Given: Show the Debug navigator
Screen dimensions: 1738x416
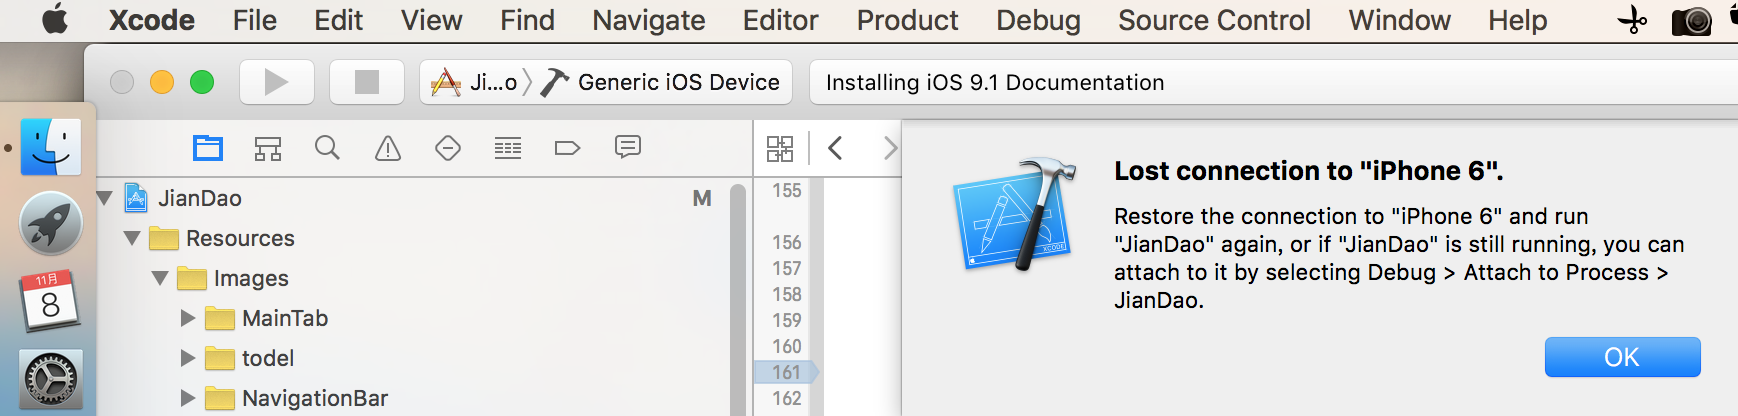Looking at the screenshot, I should click(508, 148).
